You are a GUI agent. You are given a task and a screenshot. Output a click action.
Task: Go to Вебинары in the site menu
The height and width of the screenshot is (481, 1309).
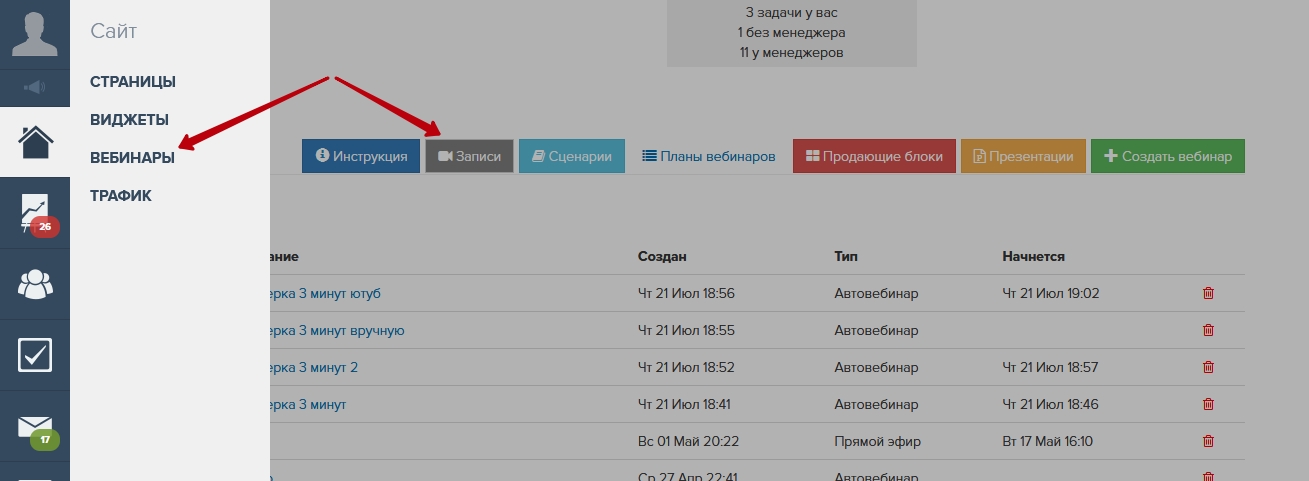click(x=132, y=158)
